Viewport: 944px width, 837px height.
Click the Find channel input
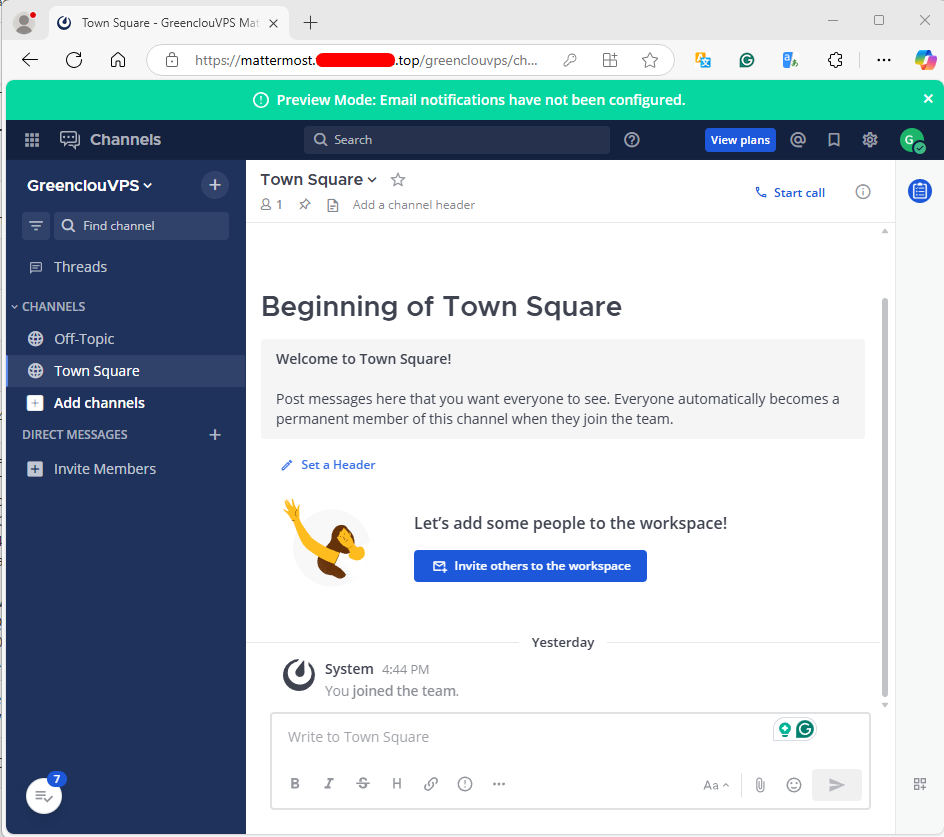(x=141, y=226)
